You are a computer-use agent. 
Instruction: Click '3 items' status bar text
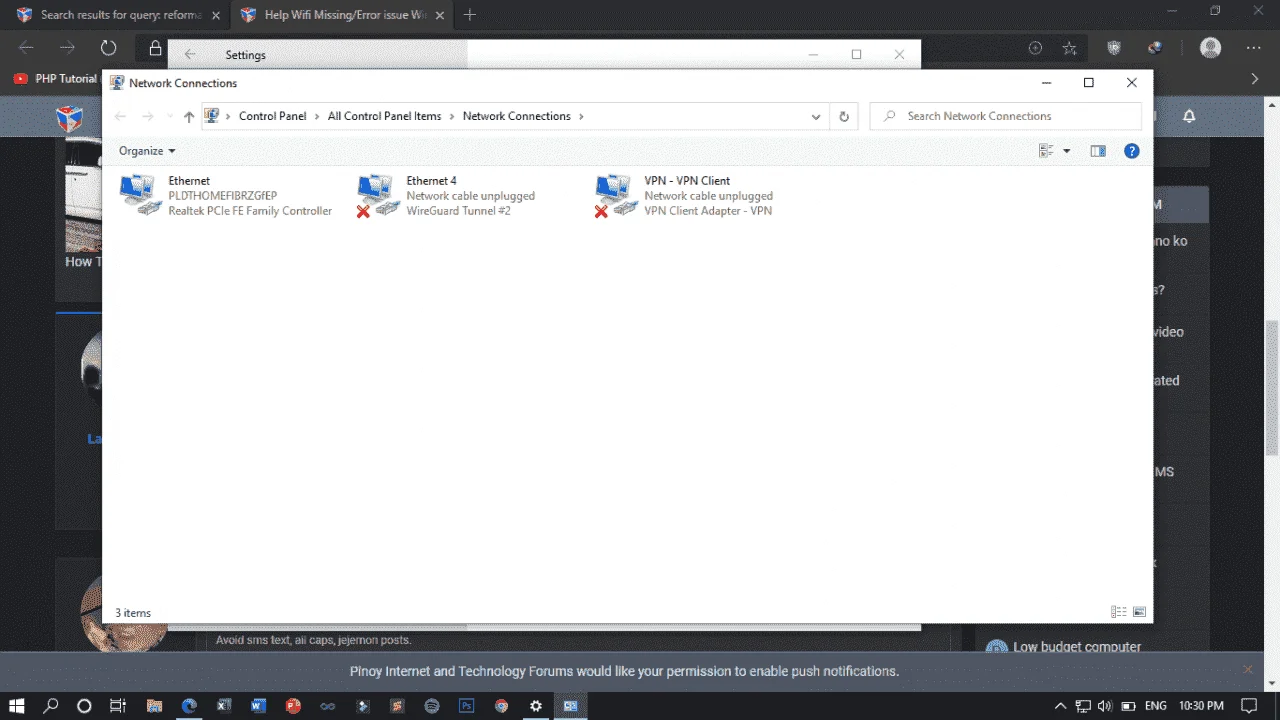pyautogui.click(x=133, y=613)
